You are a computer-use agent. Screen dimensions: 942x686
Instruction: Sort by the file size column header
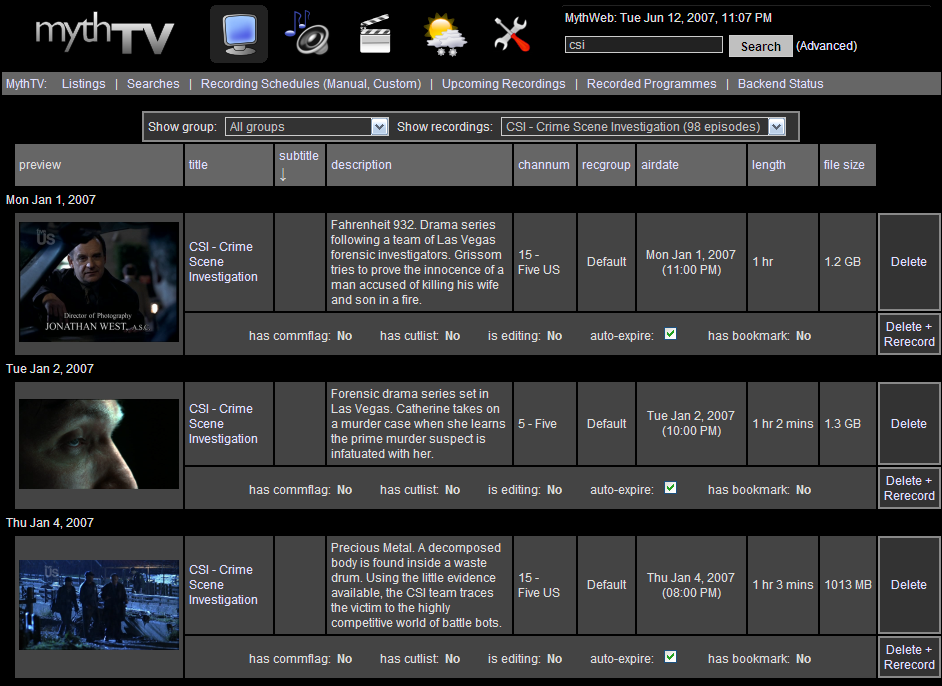pyautogui.click(x=844, y=165)
